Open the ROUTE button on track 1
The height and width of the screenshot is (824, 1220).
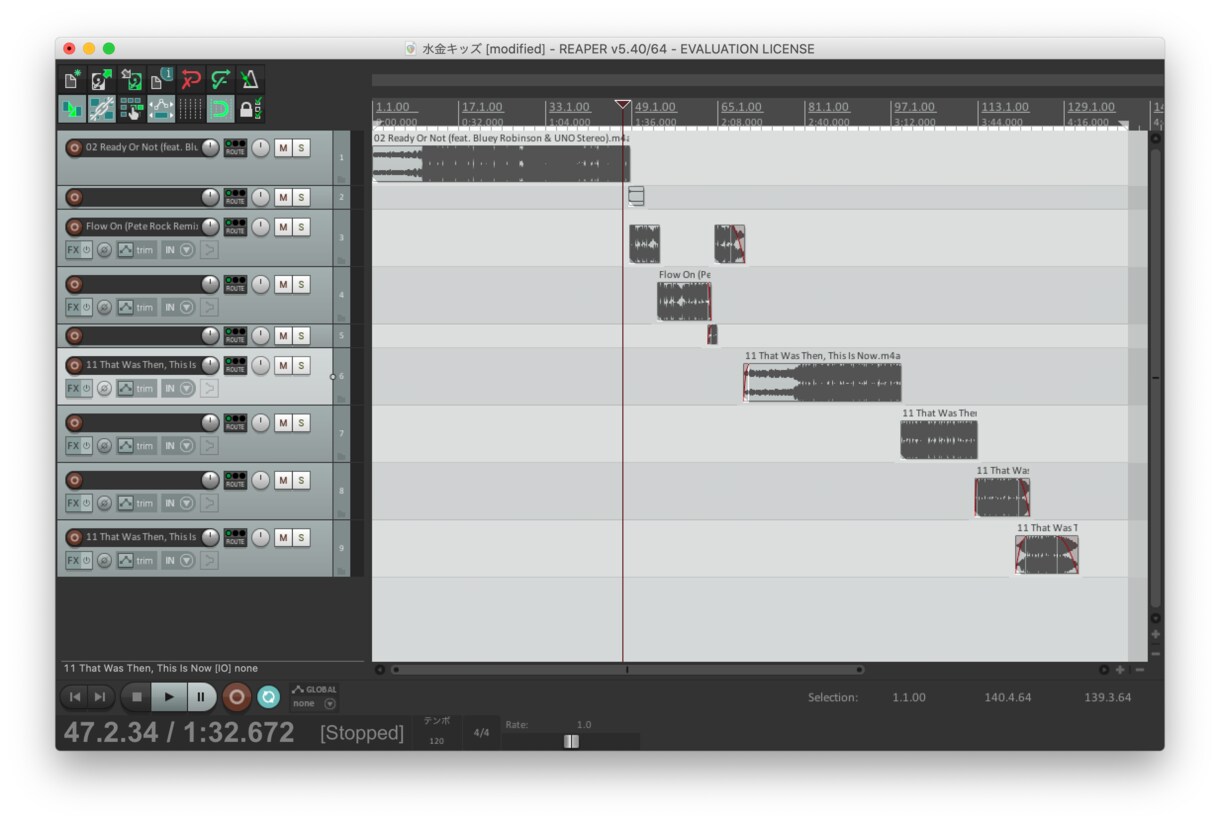[235, 148]
